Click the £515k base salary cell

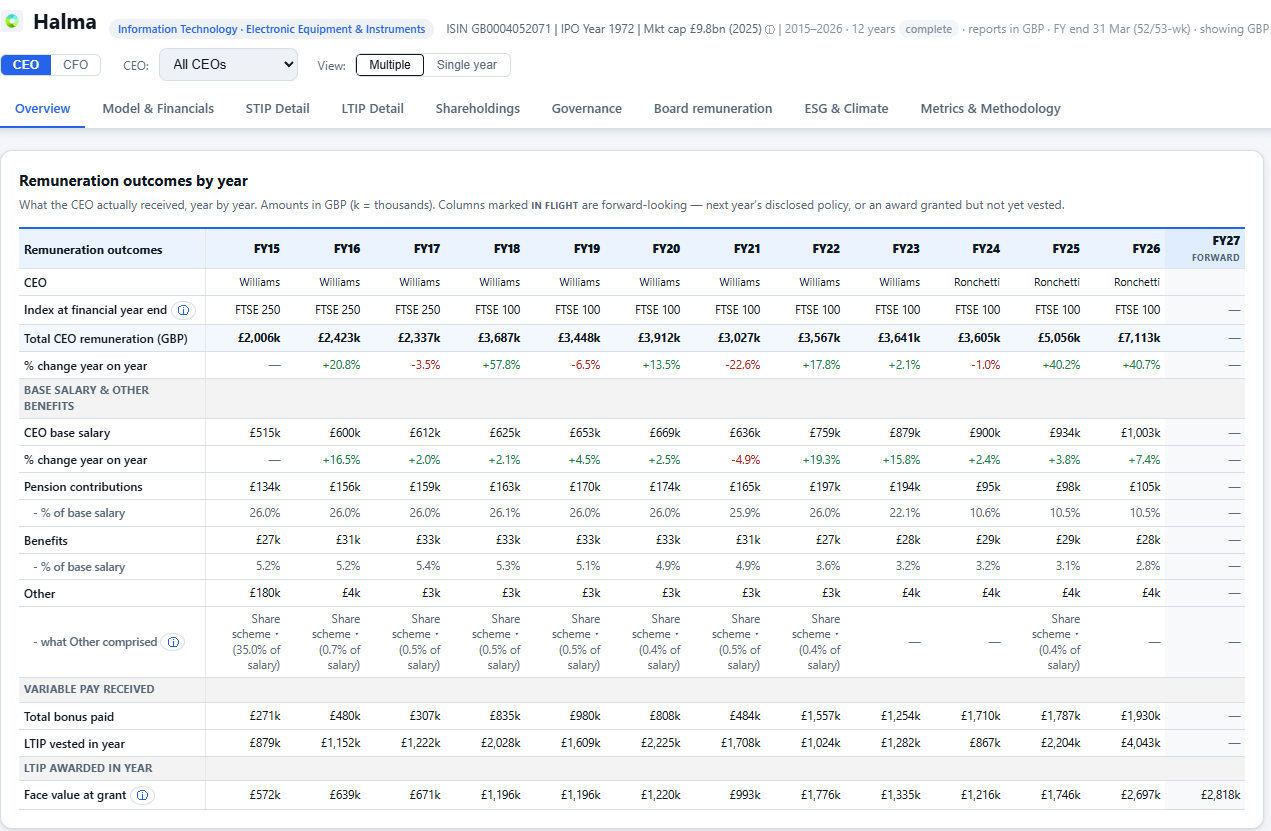(265, 433)
